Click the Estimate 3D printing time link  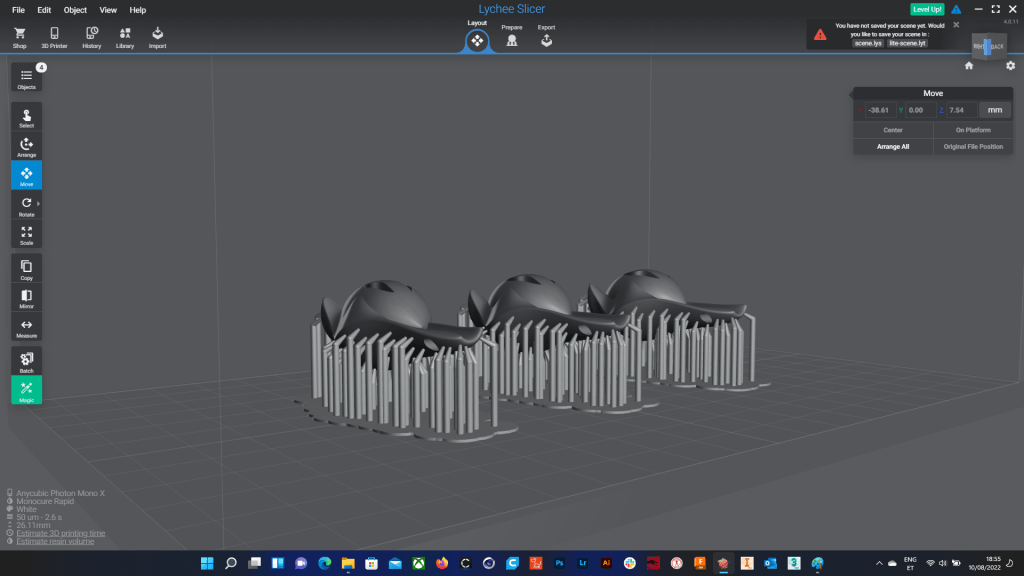61,533
